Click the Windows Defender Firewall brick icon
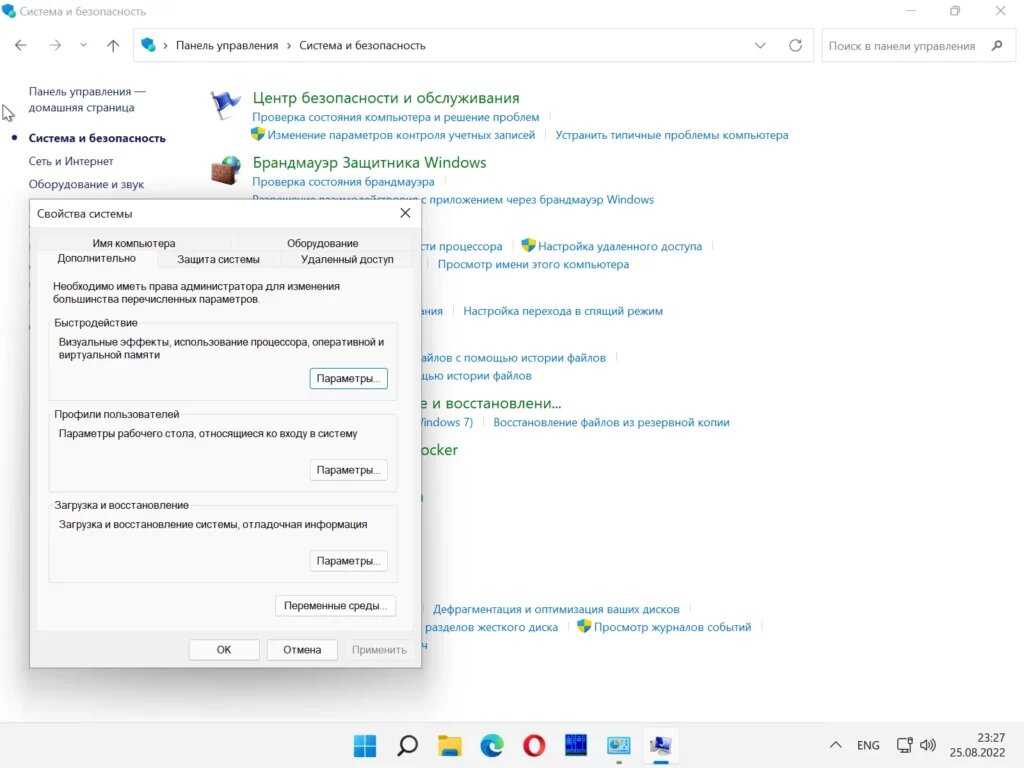Viewport: 1024px width, 768px height. pos(226,170)
